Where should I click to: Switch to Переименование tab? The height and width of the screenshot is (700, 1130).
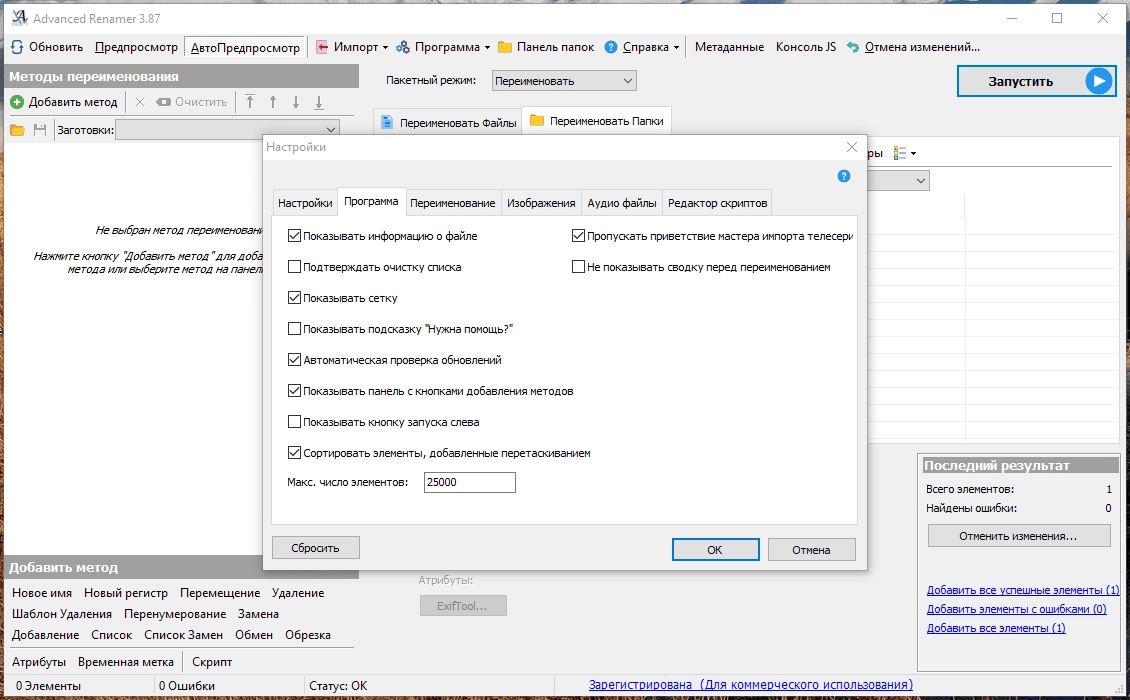(x=453, y=203)
